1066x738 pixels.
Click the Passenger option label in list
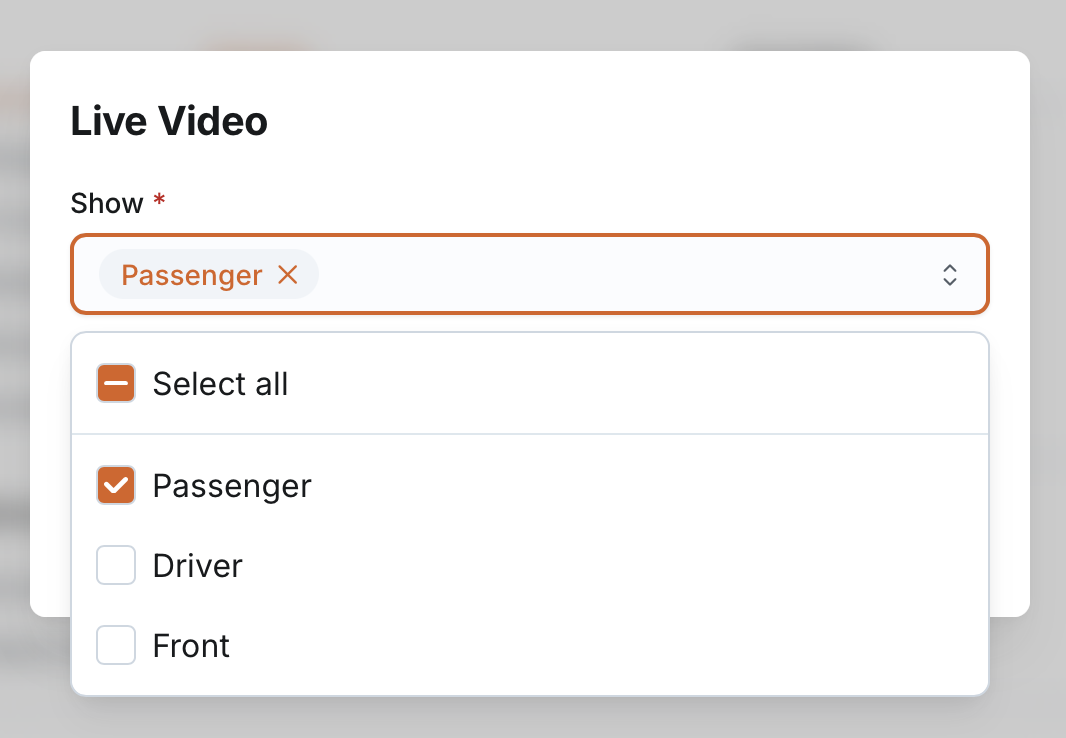click(232, 486)
